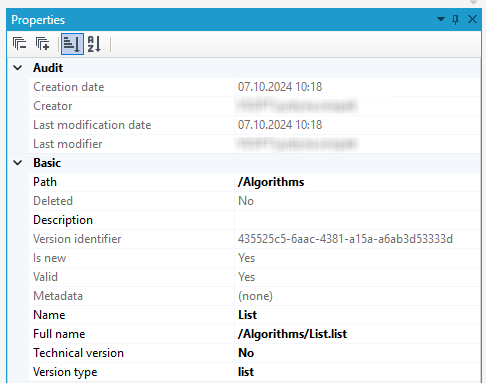Select the Audit category header

point(48,68)
